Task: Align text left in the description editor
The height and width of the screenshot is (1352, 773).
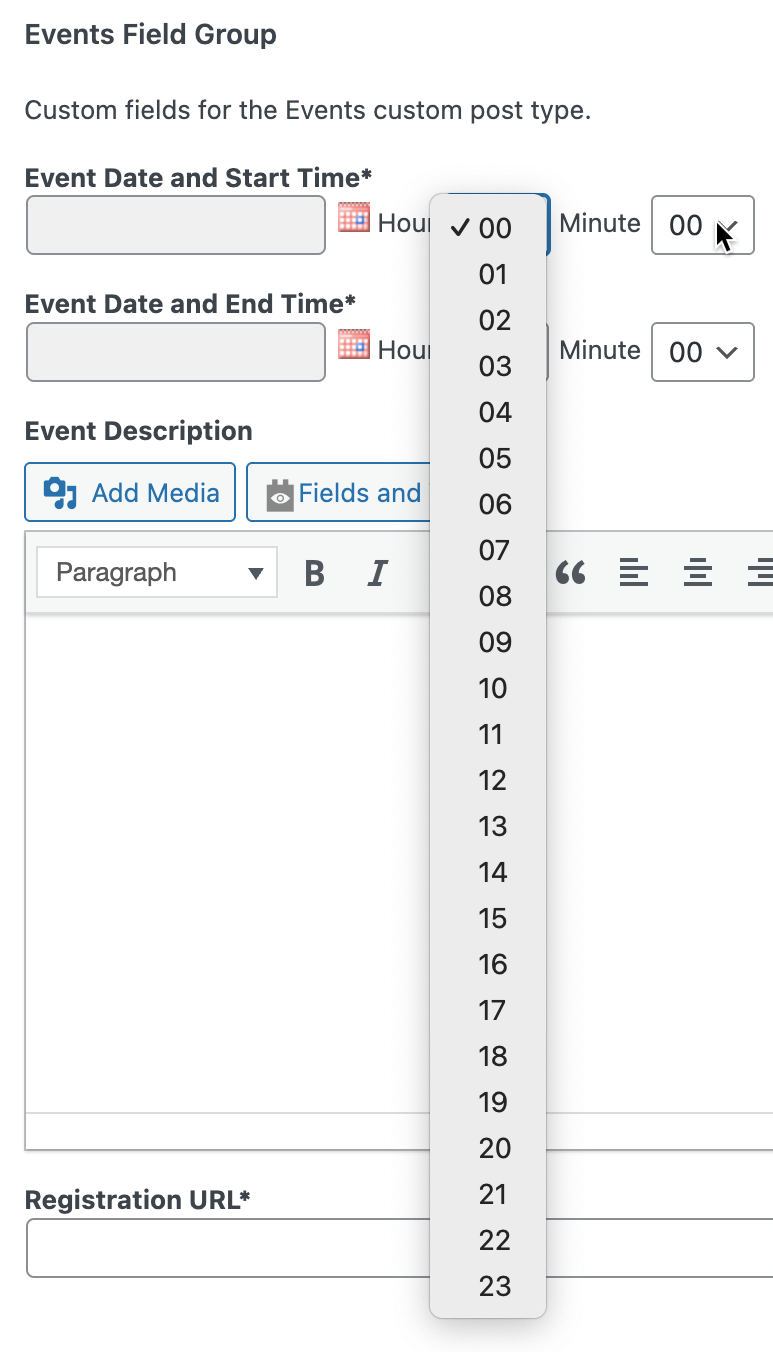Action: click(633, 573)
